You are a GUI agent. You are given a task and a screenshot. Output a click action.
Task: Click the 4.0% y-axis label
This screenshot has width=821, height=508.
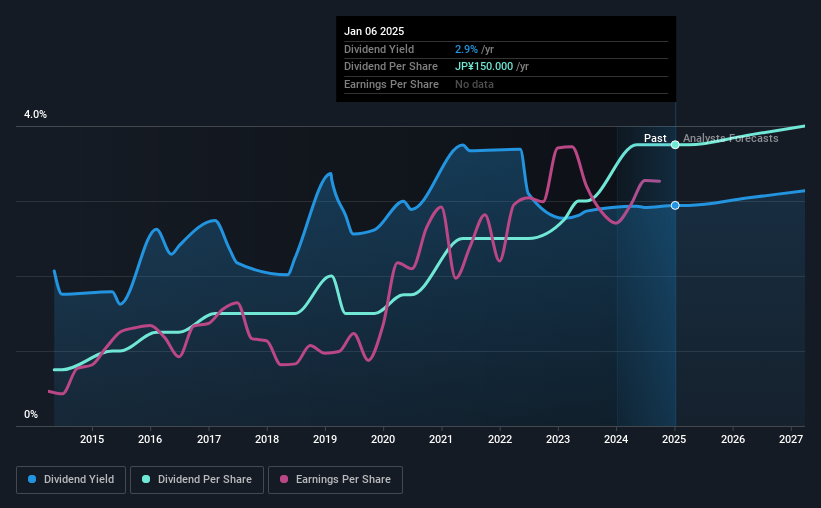tap(35, 114)
